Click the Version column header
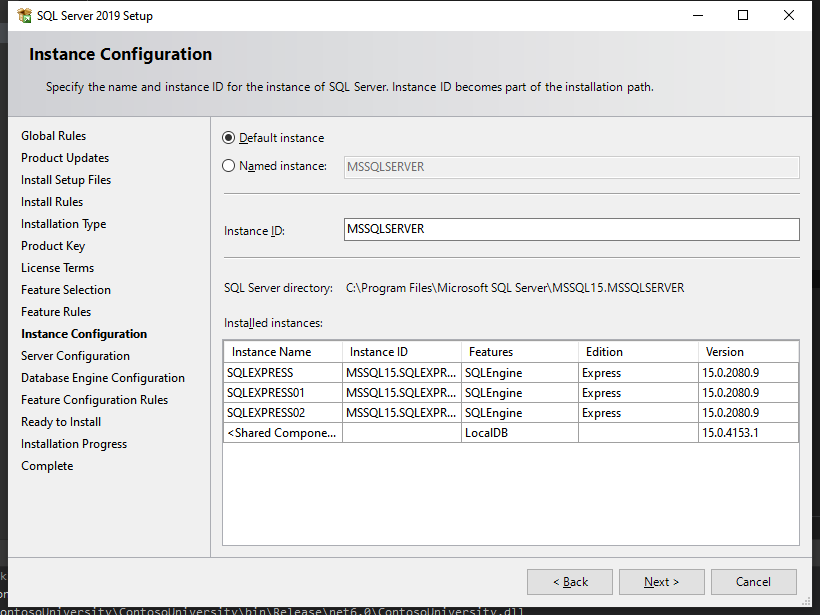Image resolution: width=820 pixels, height=615 pixels. [747, 352]
